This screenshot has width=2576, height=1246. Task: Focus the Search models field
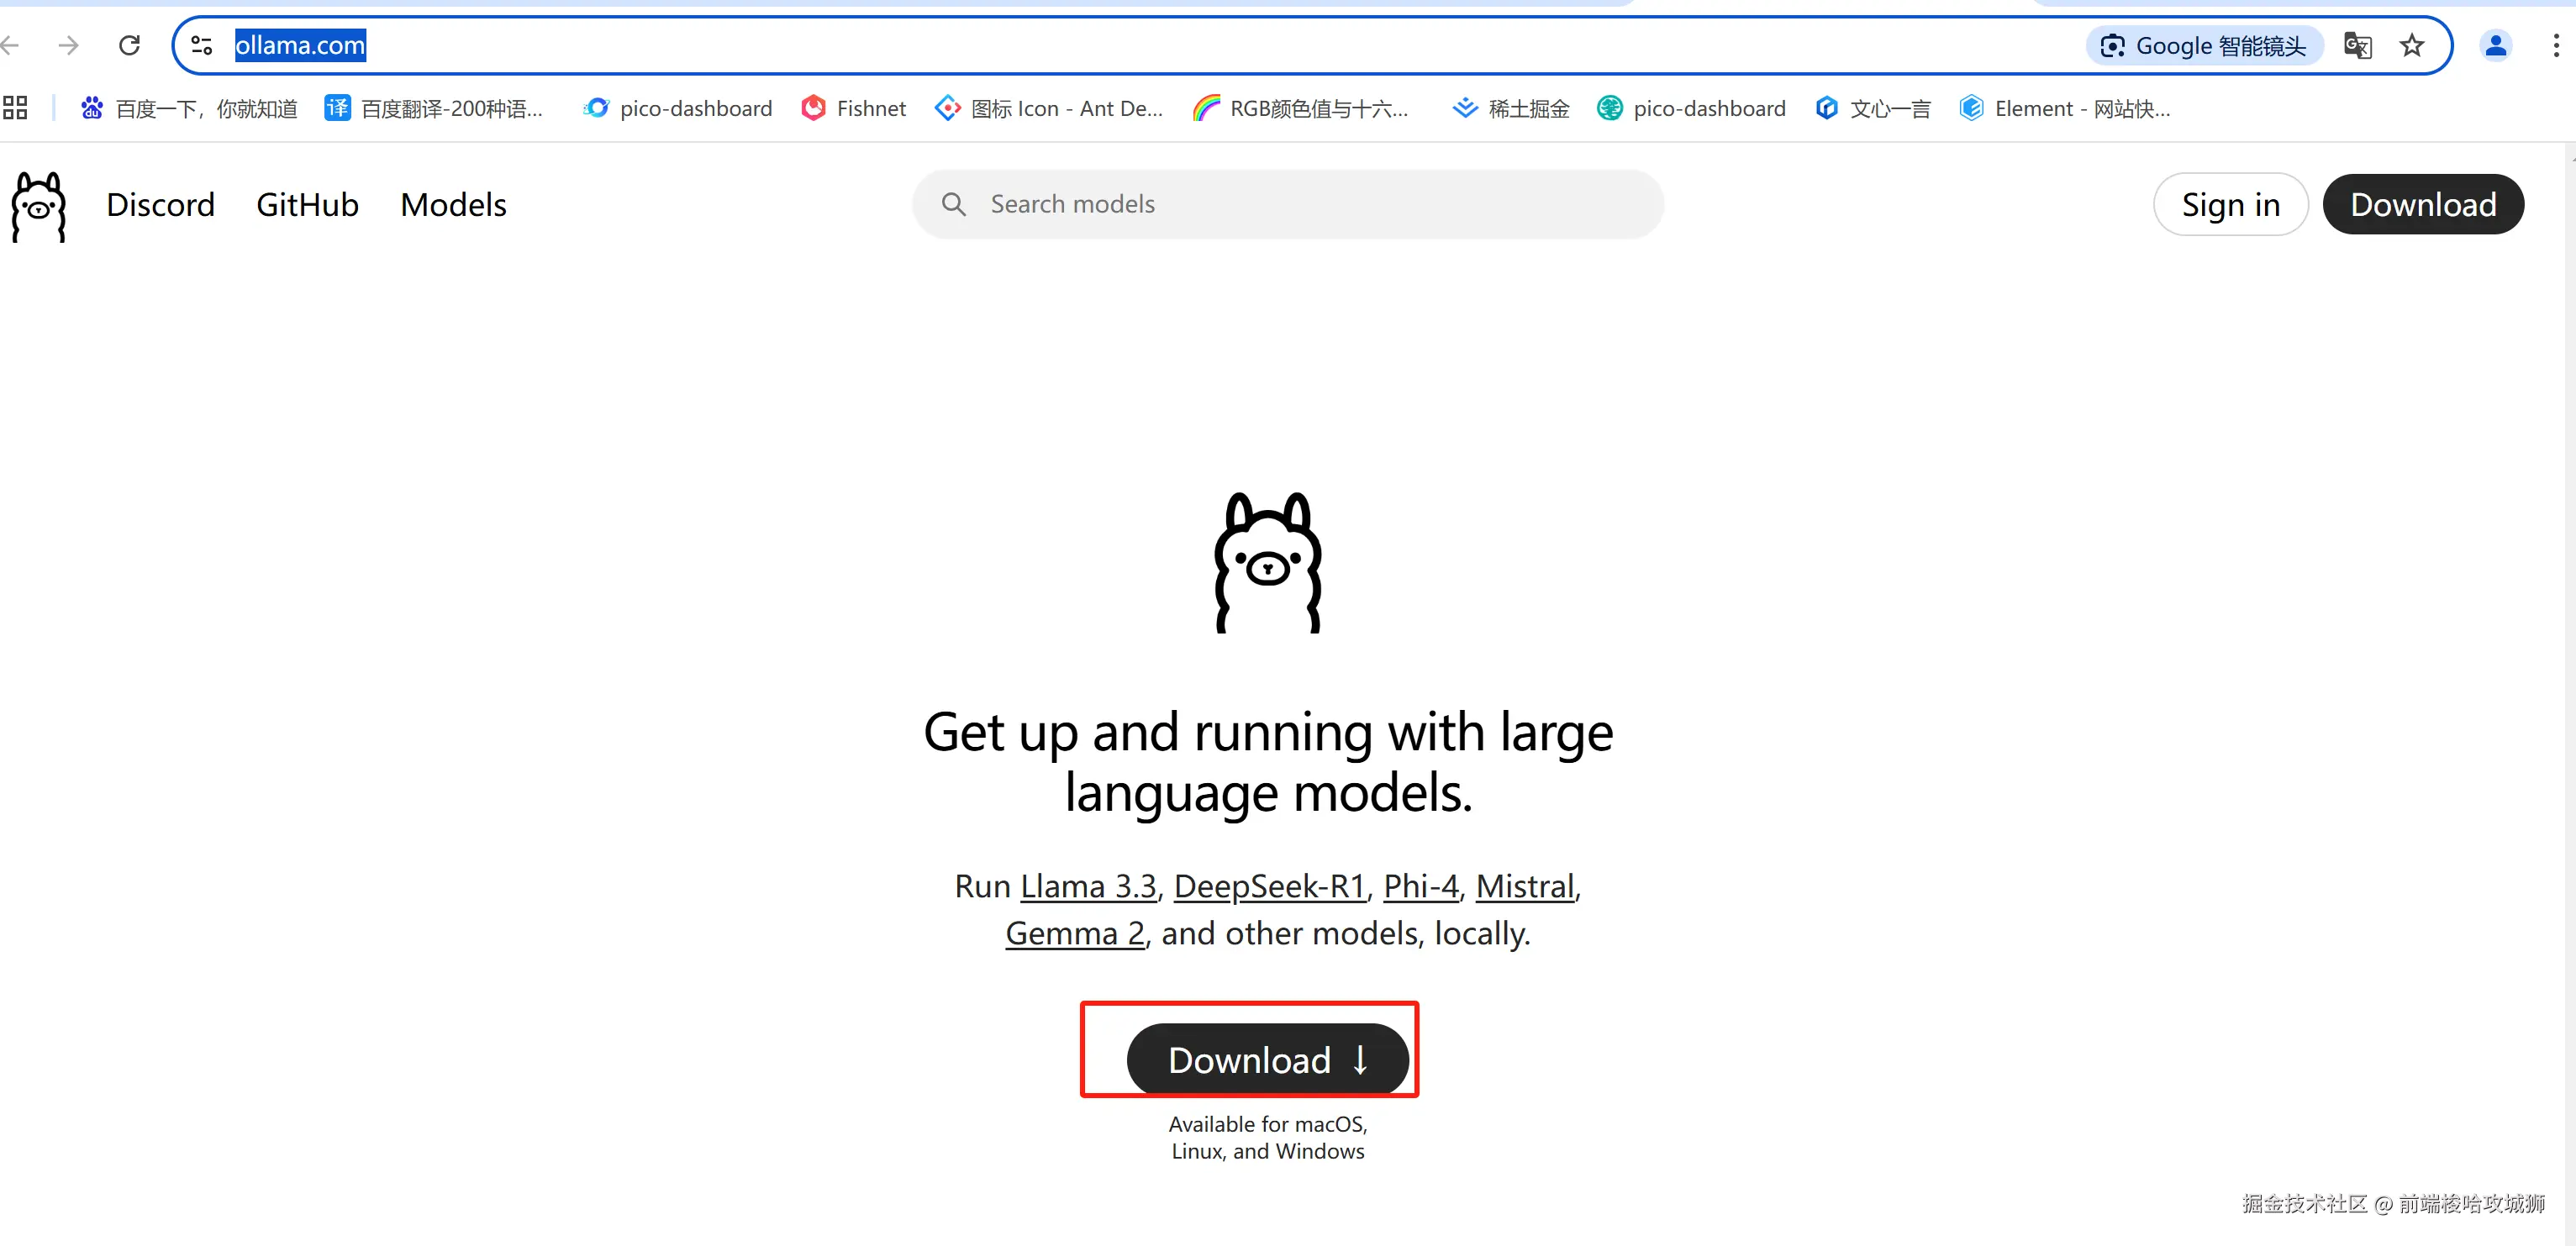1287,204
